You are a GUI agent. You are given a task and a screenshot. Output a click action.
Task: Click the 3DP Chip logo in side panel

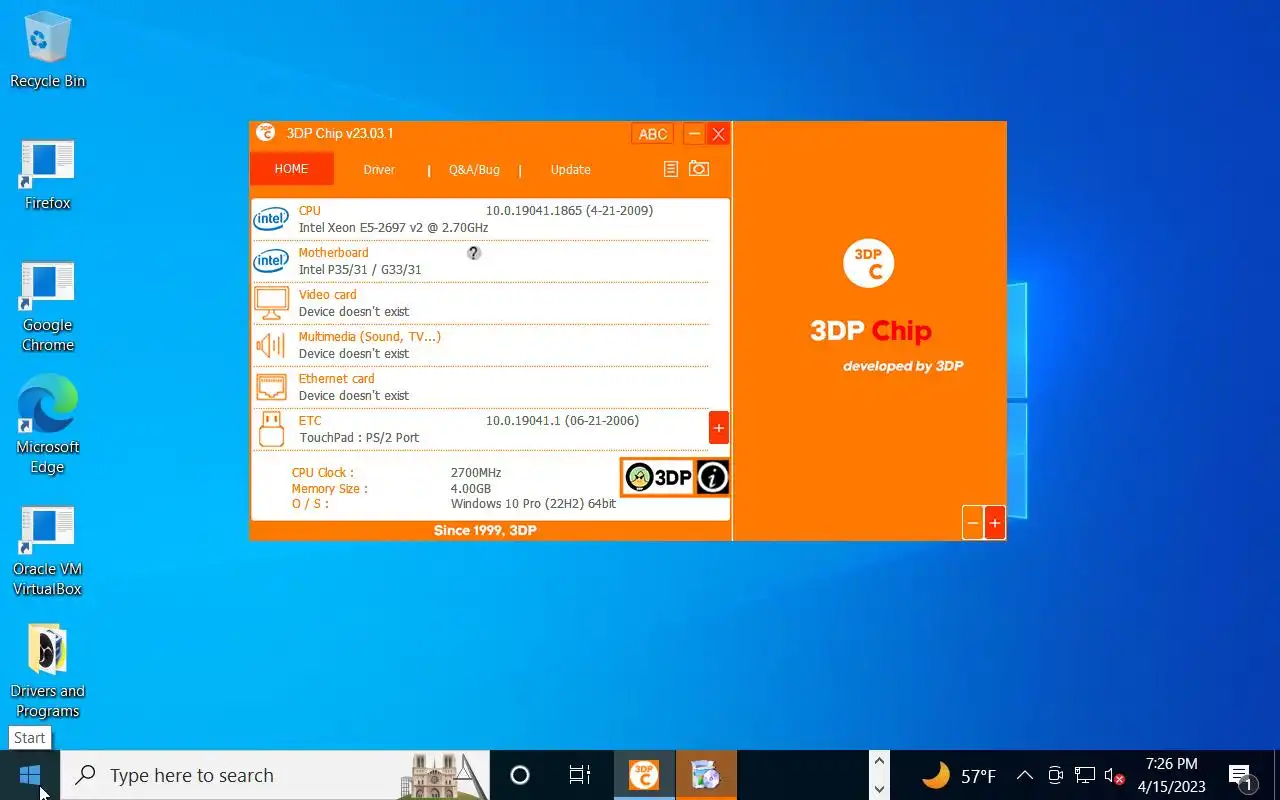[x=869, y=263]
